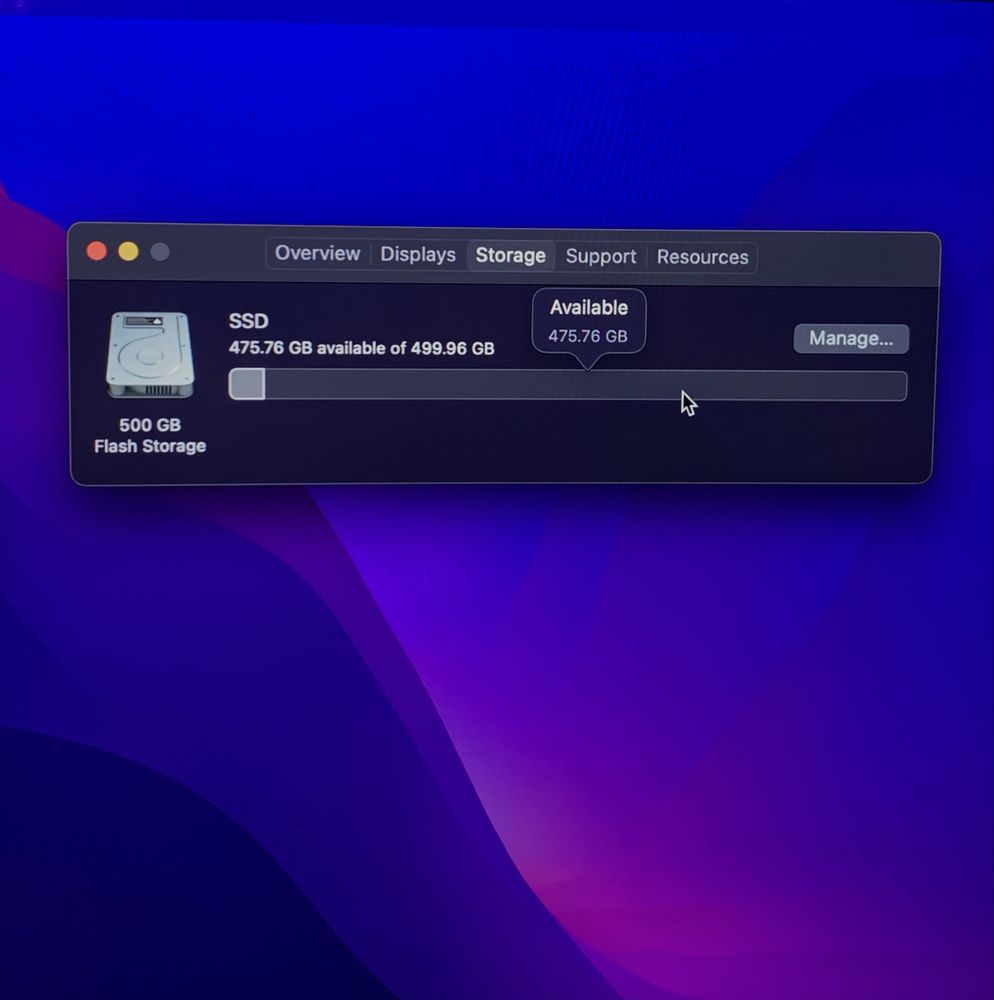Click the SSD volume name
The width and height of the screenshot is (994, 1000).
pos(248,321)
